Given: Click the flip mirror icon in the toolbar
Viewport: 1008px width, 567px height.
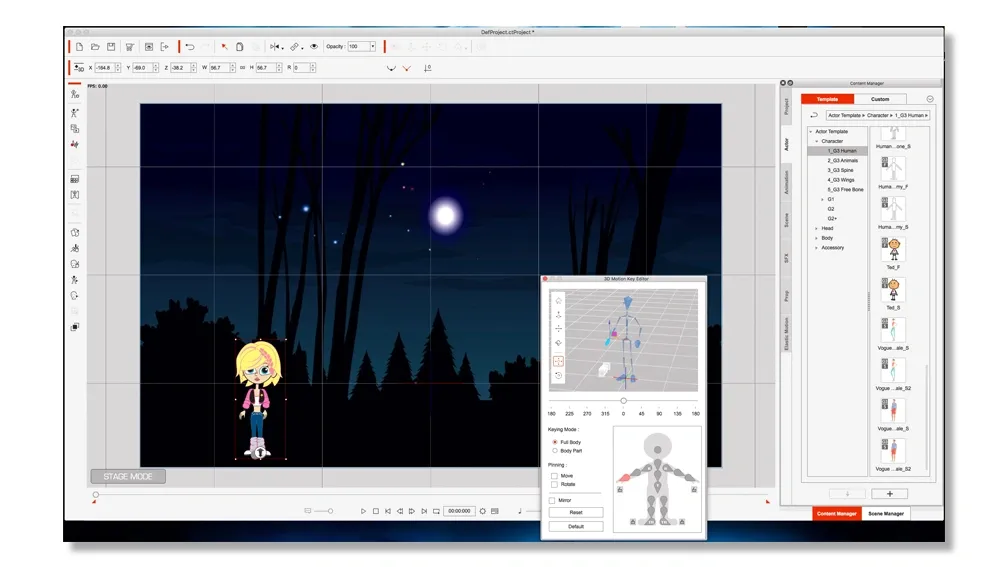Looking at the screenshot, I should tap(275, 47).
